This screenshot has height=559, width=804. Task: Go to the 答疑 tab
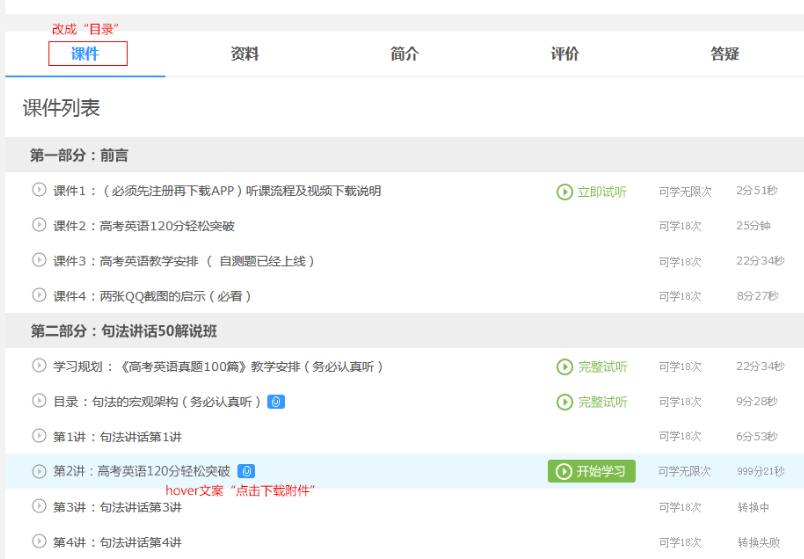tap(725, 54)
